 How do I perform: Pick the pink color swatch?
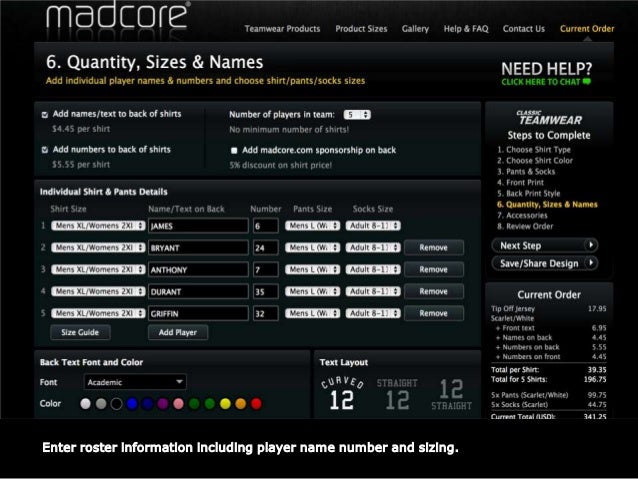(x=178, y=404)
